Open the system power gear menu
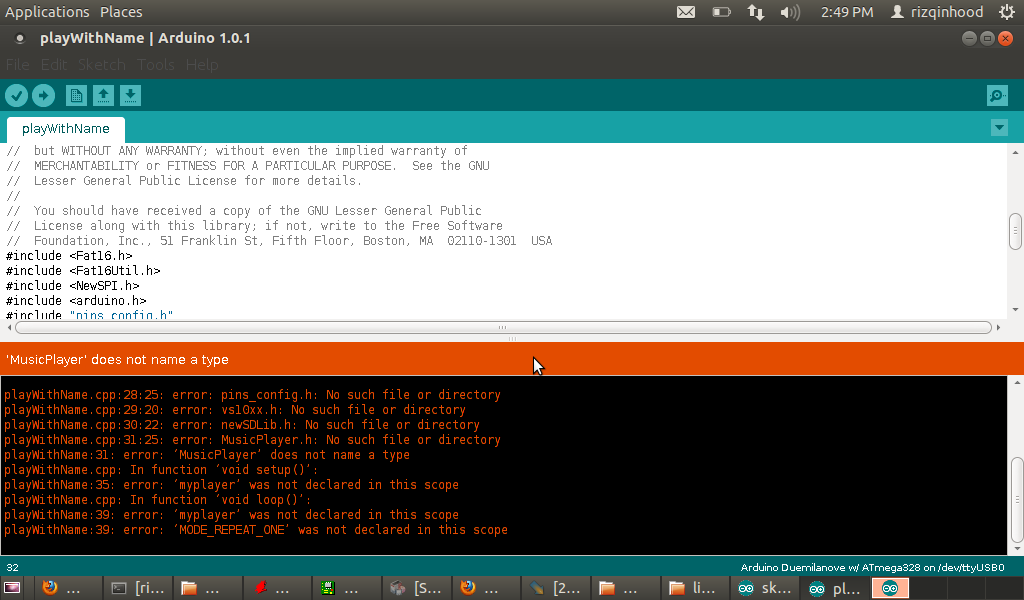This screenshot has width=1024, height=600. 1007,12
